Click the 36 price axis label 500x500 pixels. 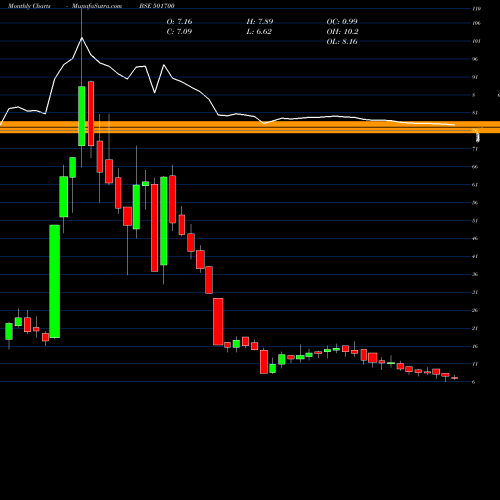tap(475, 275)
